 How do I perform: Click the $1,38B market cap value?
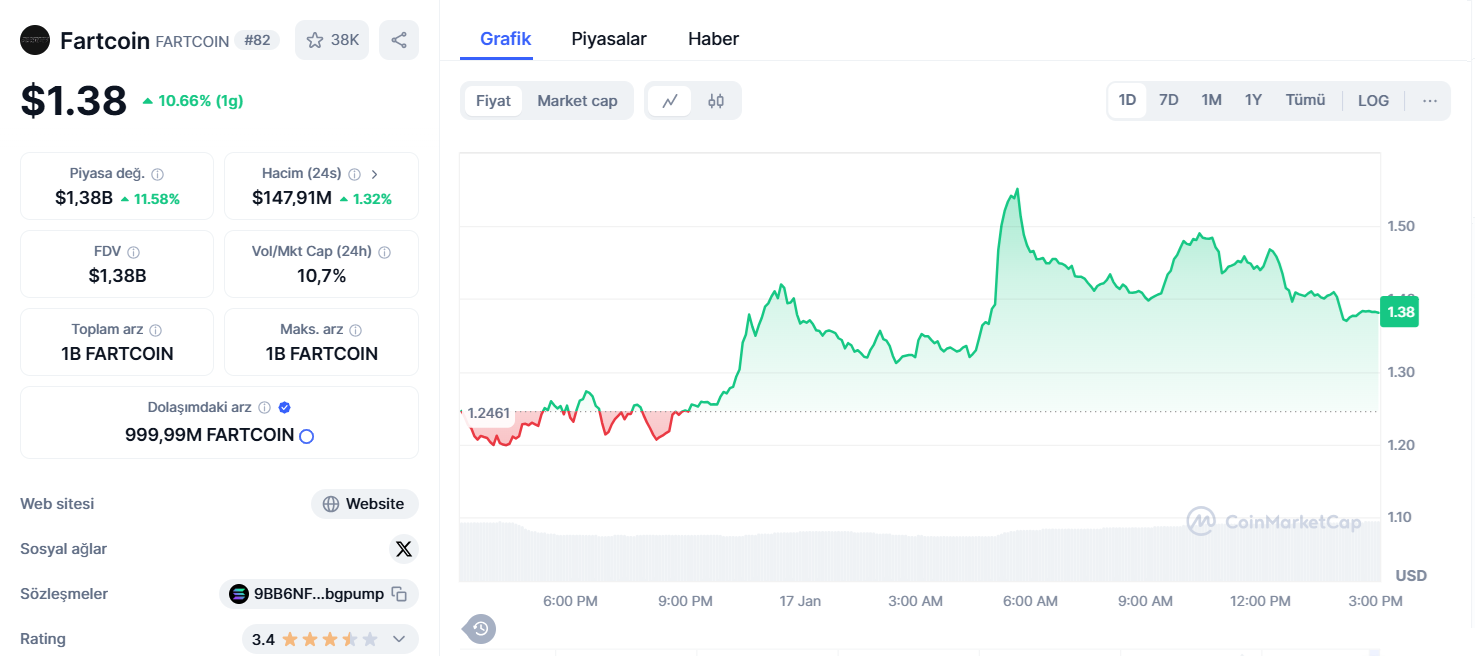[84, 198]
